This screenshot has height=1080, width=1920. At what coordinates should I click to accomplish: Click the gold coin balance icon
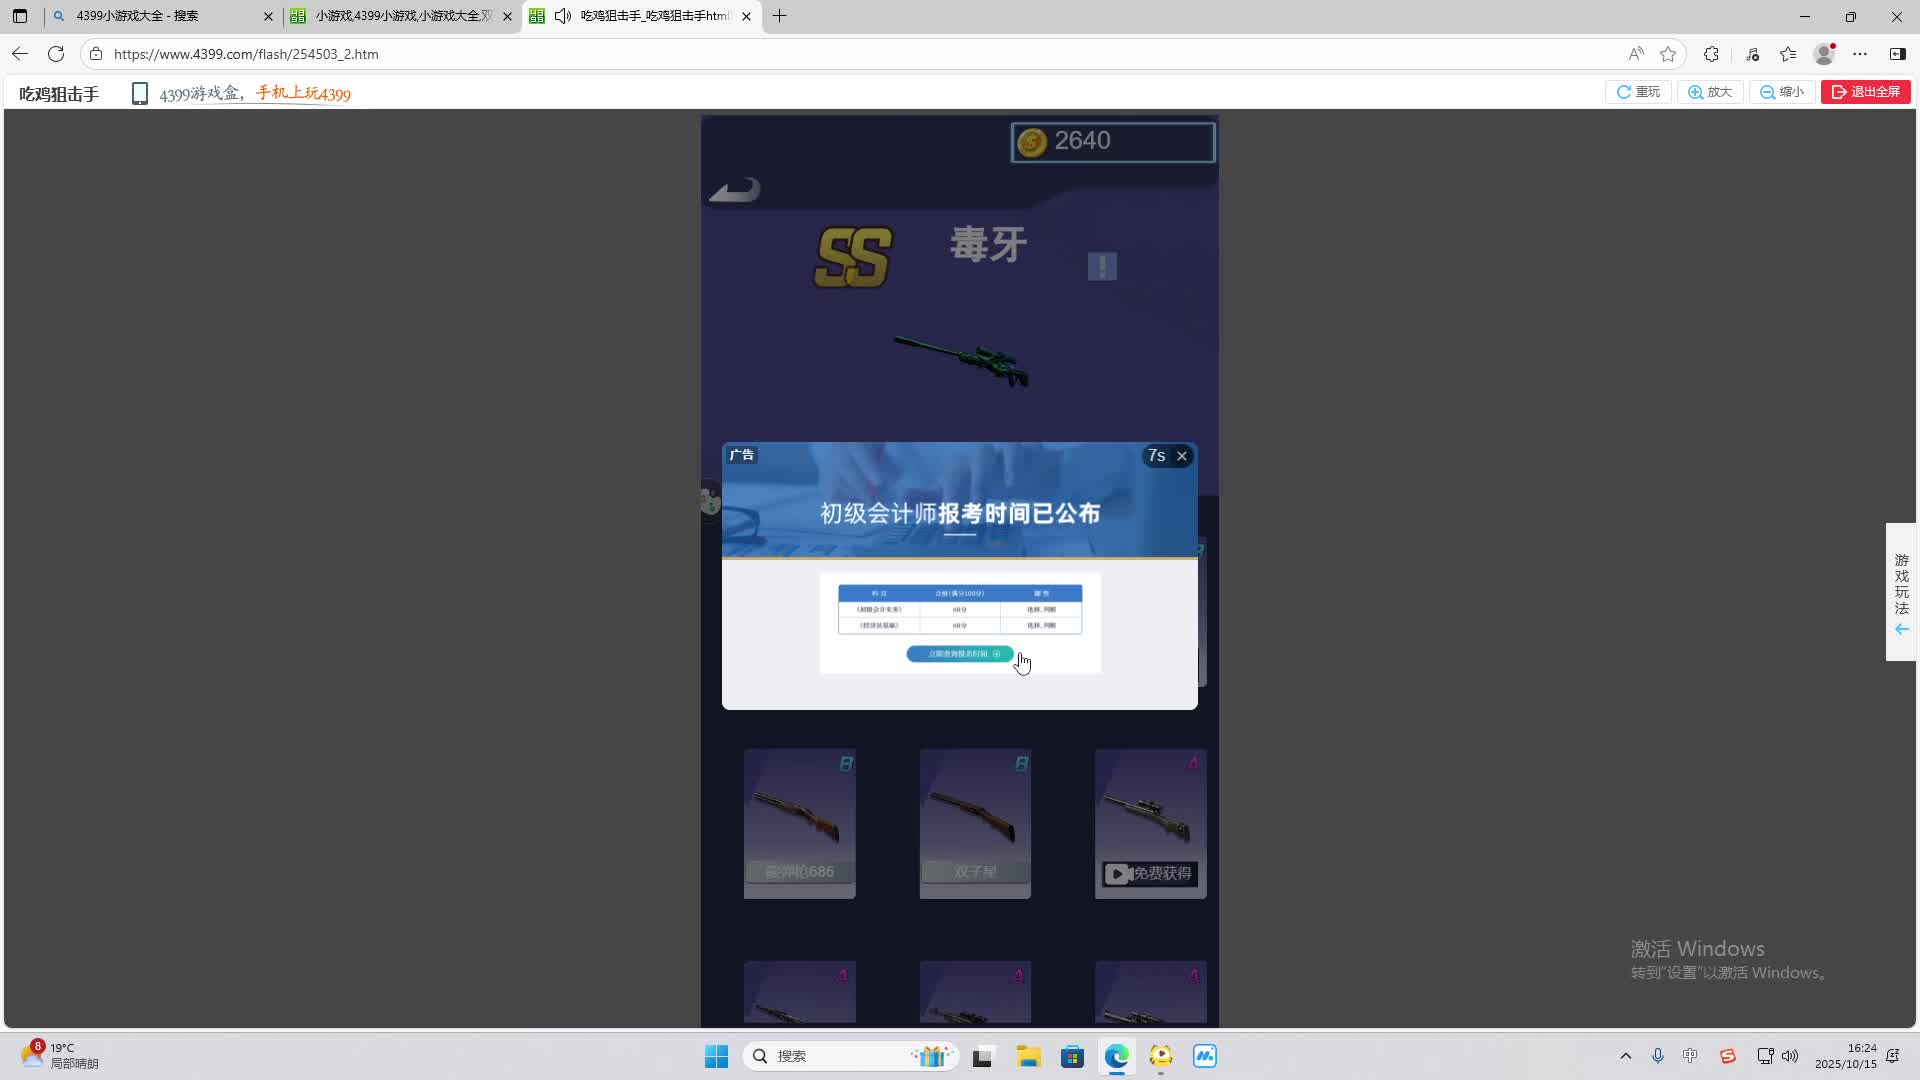coord(1031,142)
